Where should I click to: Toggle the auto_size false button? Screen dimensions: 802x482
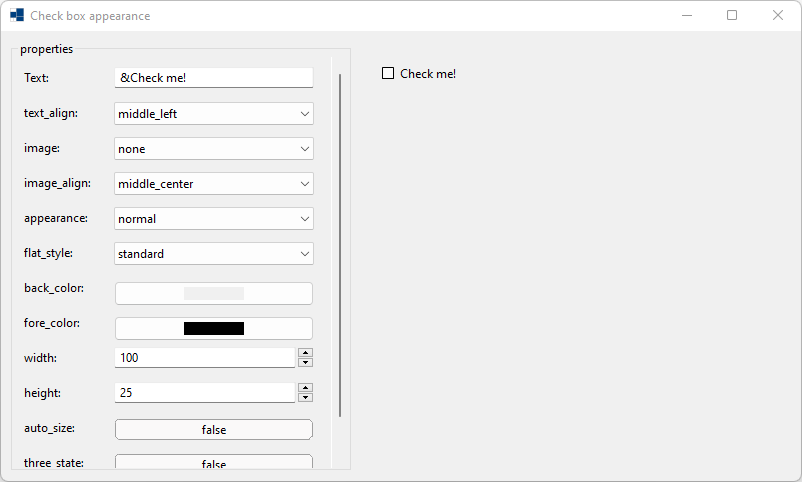(x=214, y=429)
